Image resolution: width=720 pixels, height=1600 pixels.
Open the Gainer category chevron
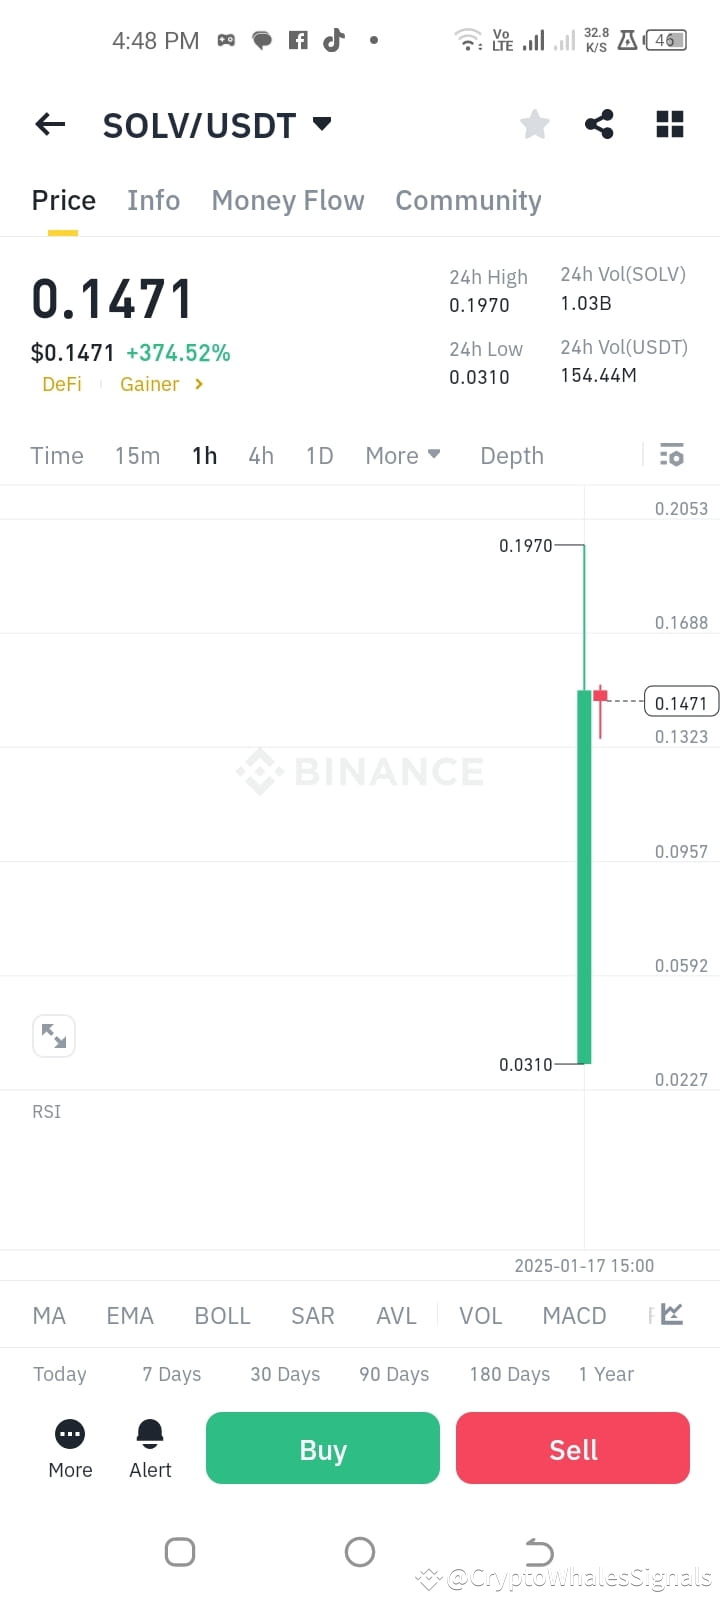(197, 384)
